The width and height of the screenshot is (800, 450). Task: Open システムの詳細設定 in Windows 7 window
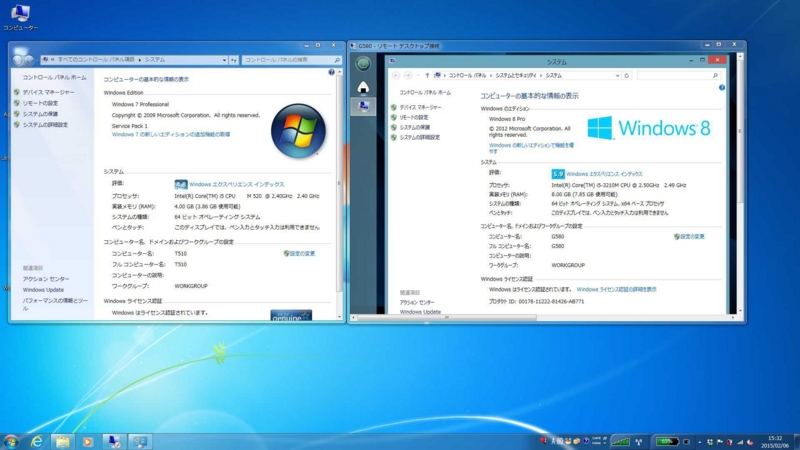click(x=45, y=124)
